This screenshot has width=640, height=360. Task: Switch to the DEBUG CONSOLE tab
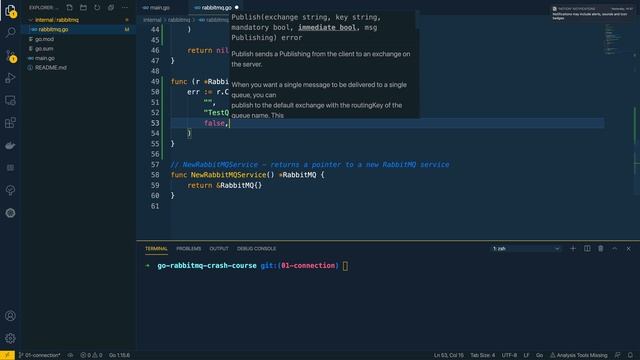256,249
